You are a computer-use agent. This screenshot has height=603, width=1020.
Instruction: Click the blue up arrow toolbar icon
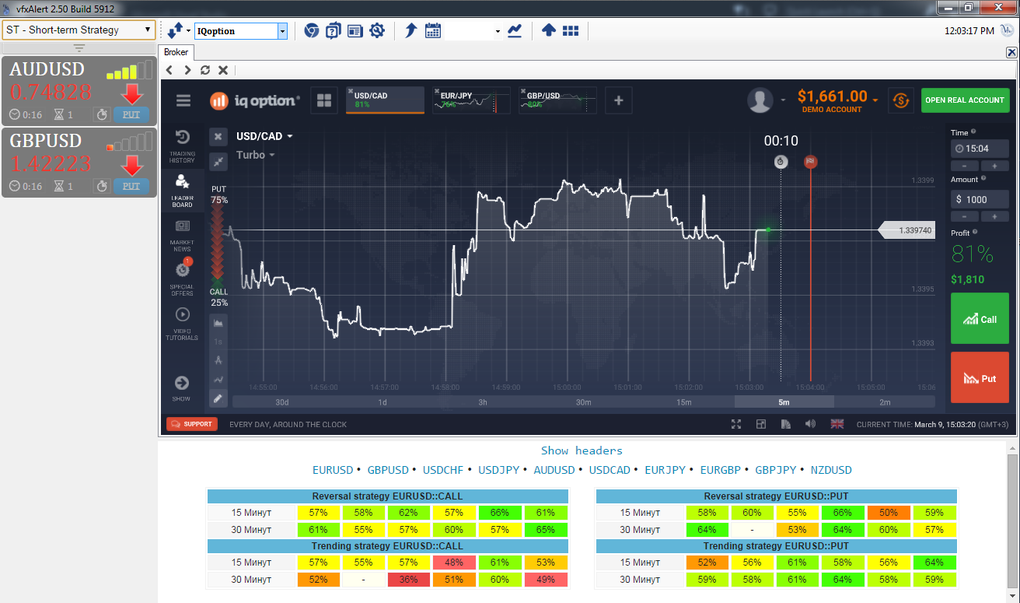548,31
